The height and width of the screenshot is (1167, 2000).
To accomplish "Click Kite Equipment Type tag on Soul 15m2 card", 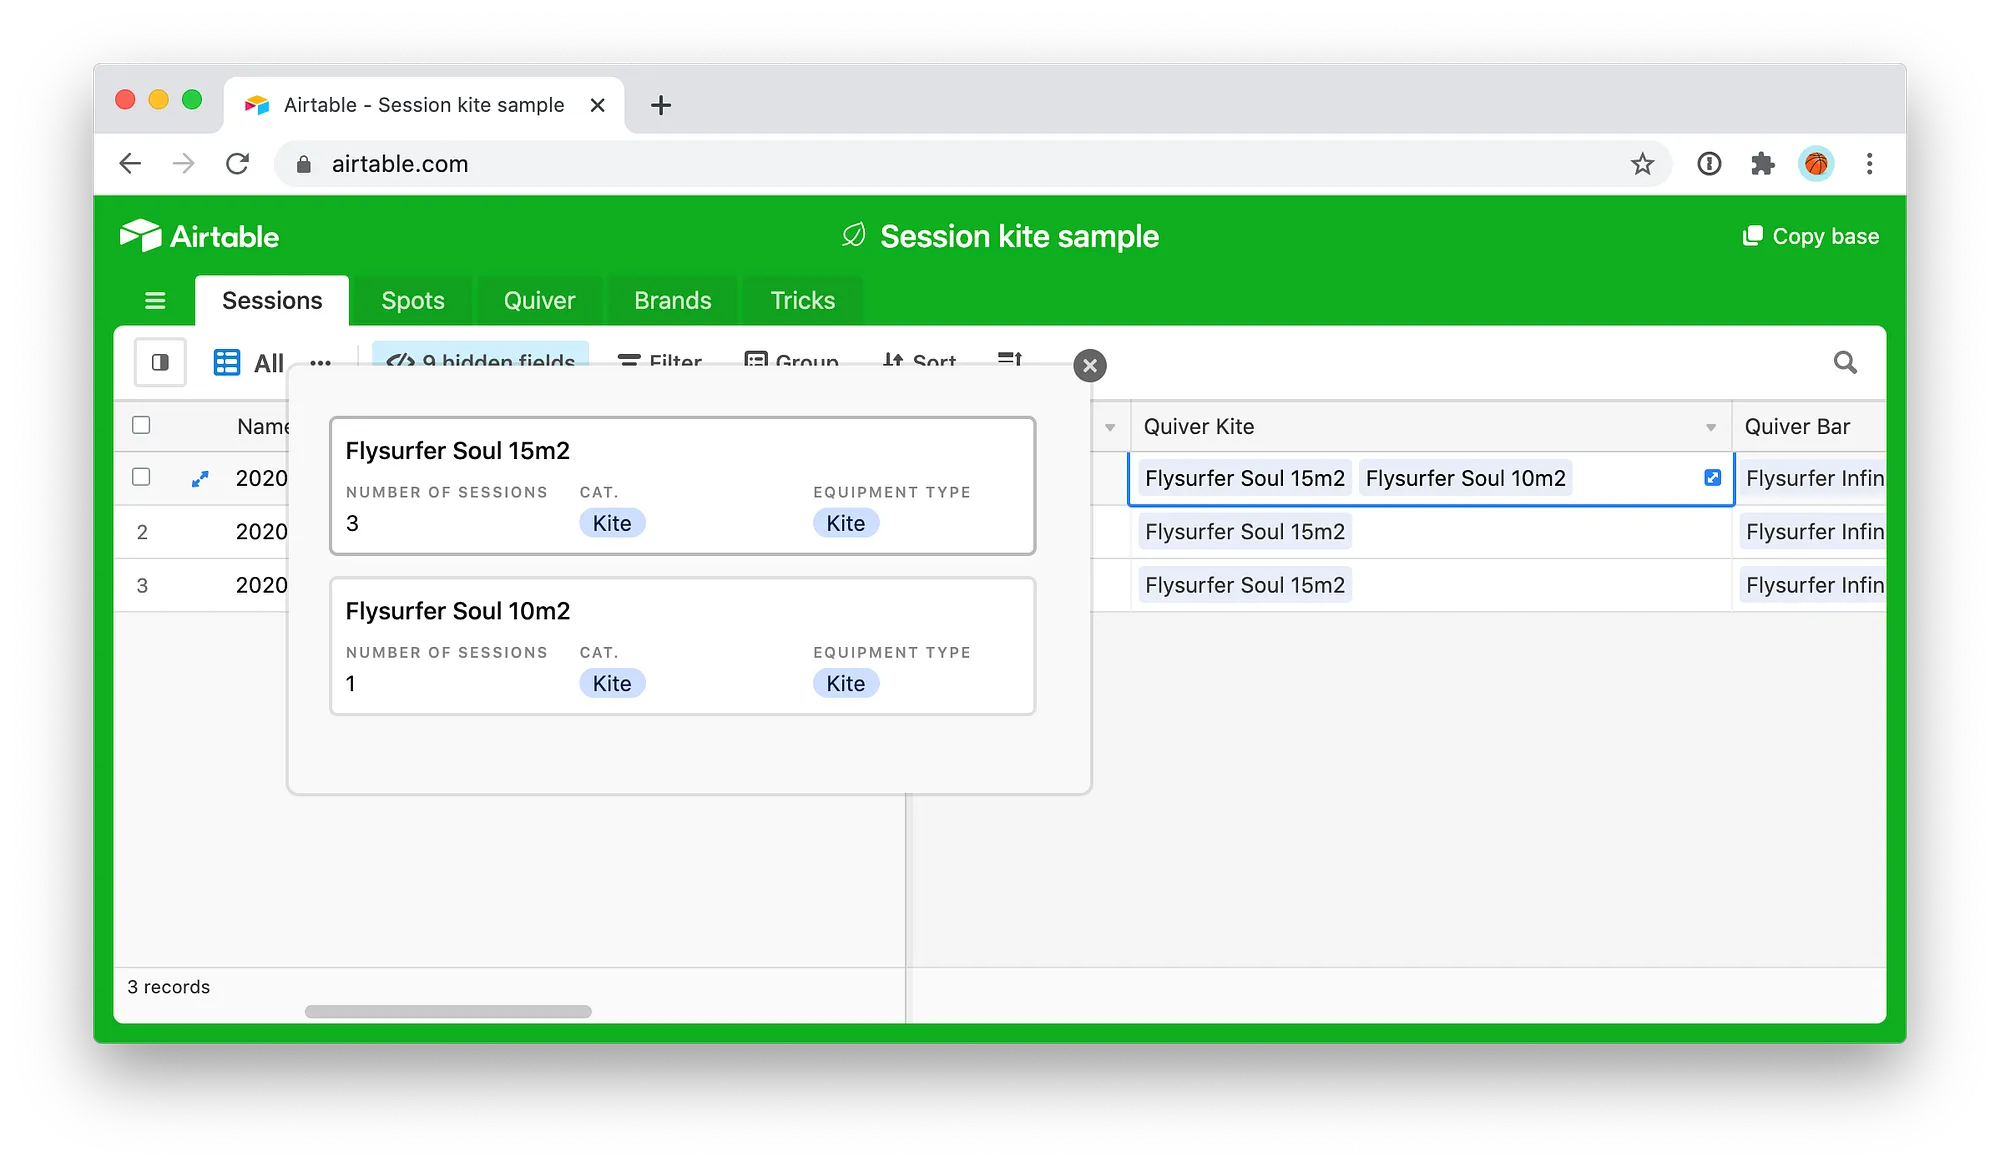I will click(x=846, y=523).
